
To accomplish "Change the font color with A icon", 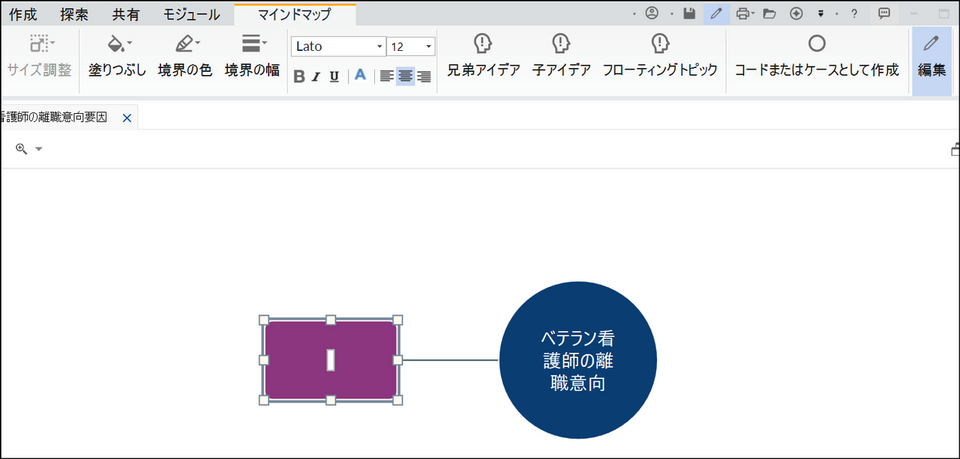I will pos(360,76).
